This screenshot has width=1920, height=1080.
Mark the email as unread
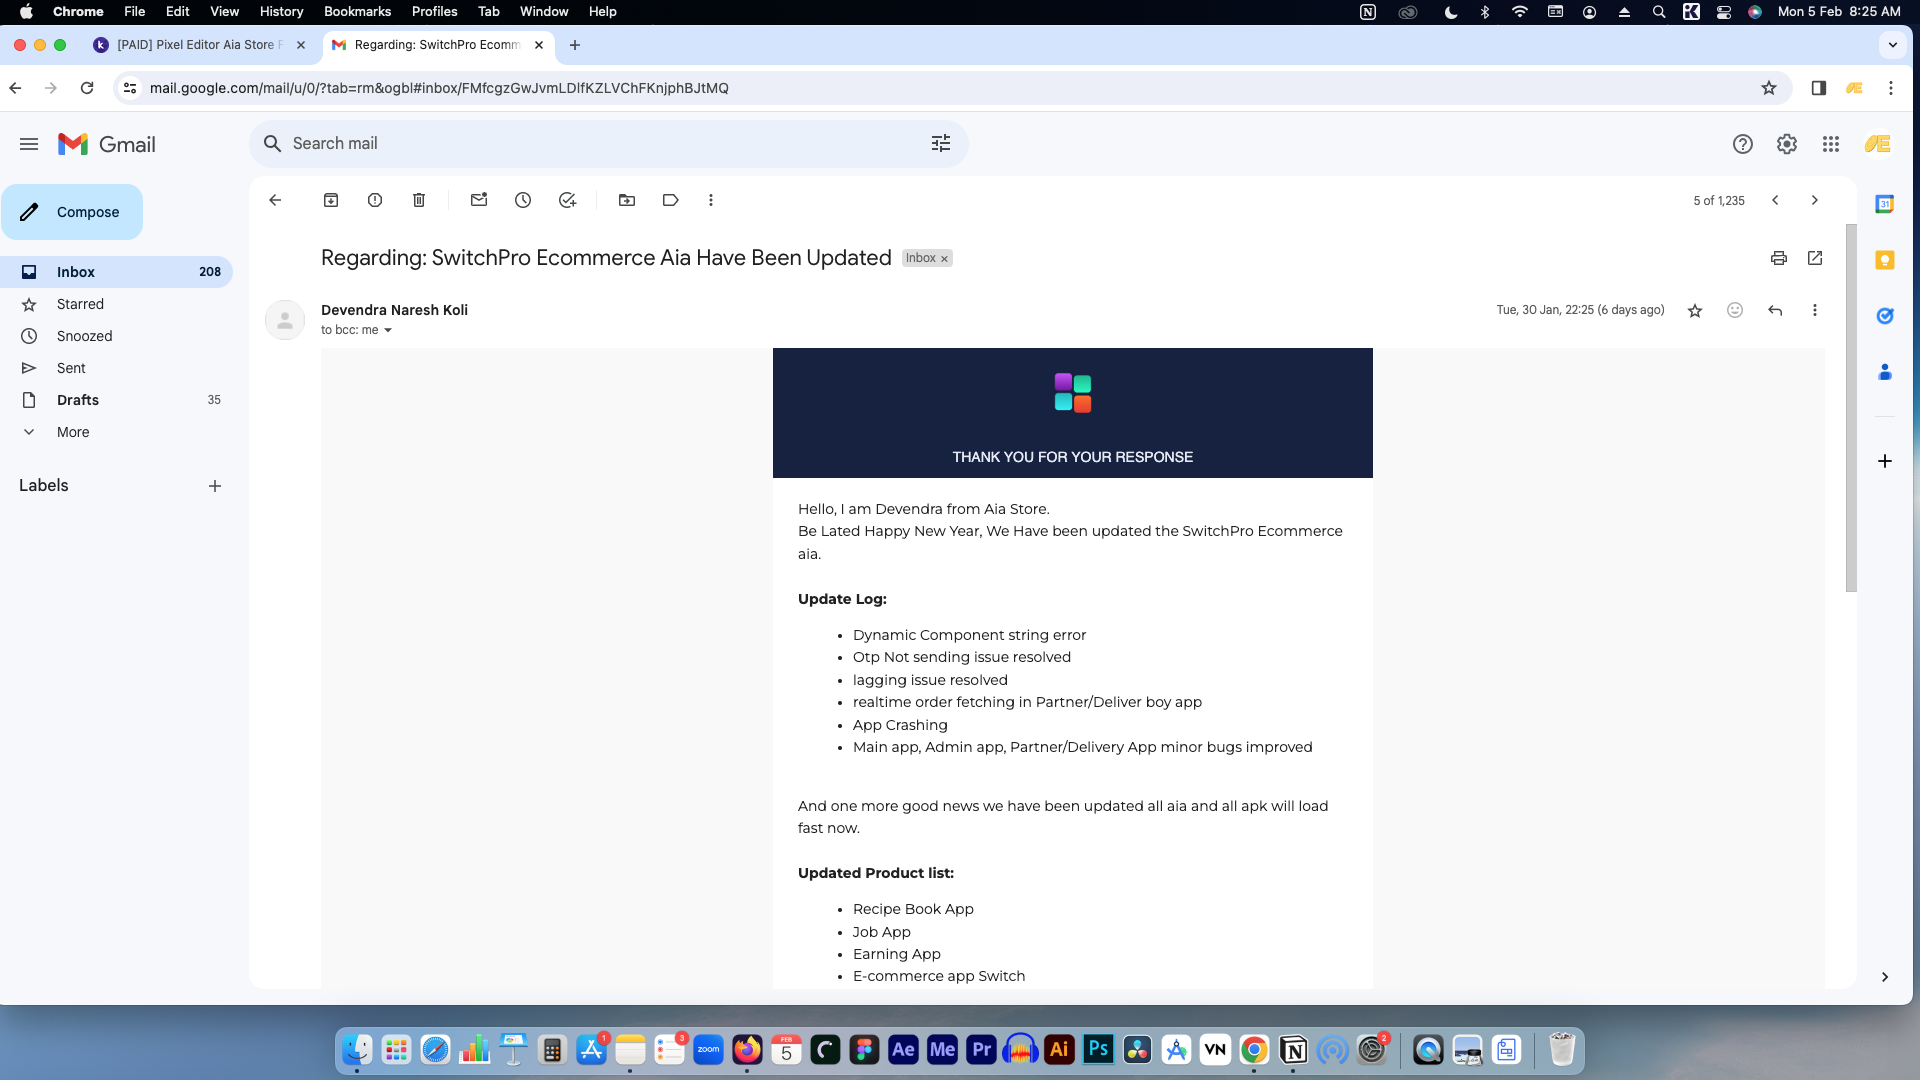[479, 200]
